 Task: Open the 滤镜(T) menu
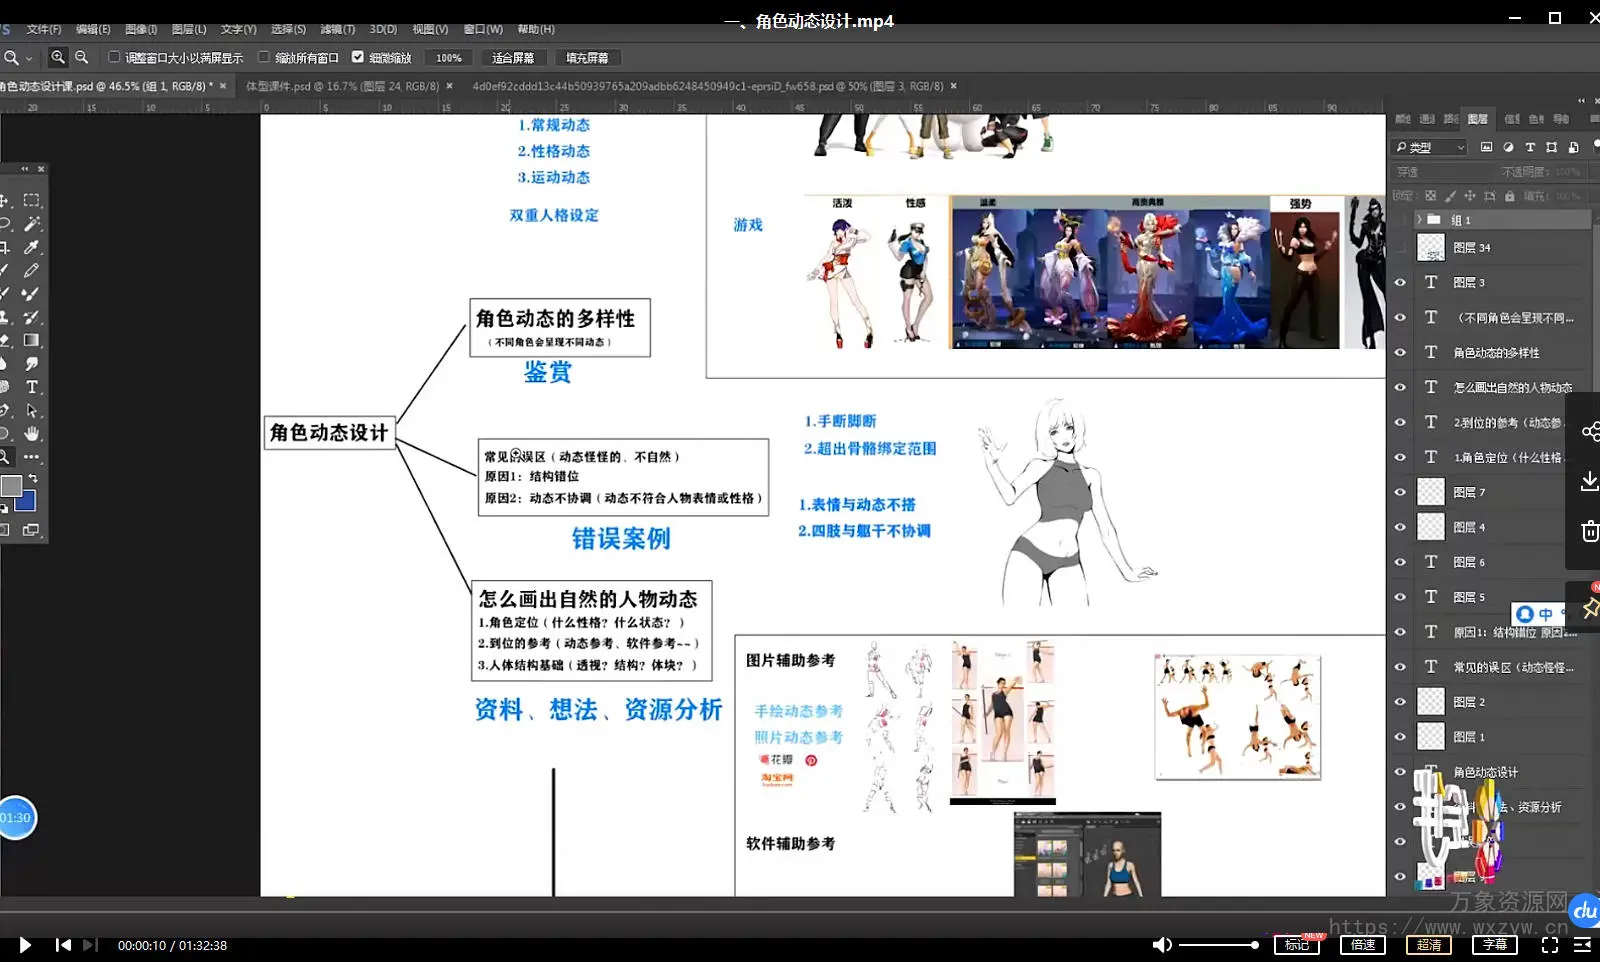coord(337,29)
